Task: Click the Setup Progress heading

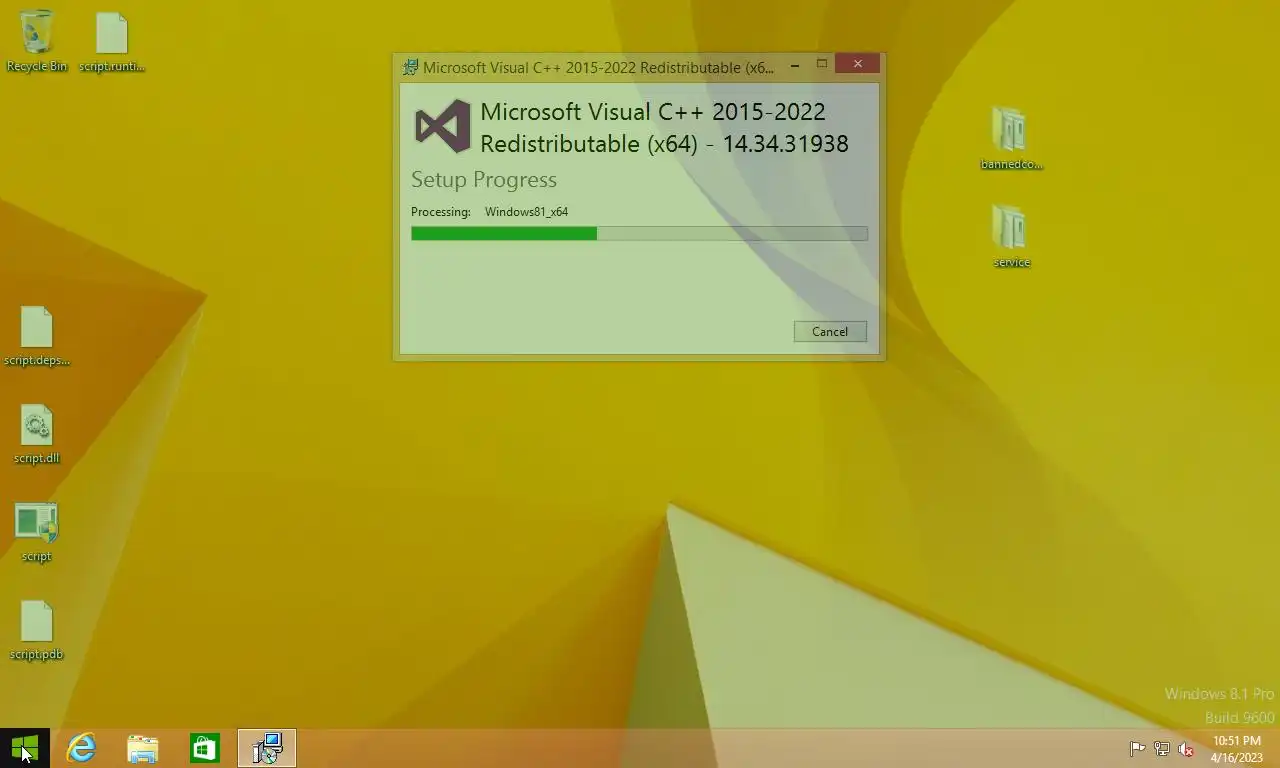Action: coord(484,180)
